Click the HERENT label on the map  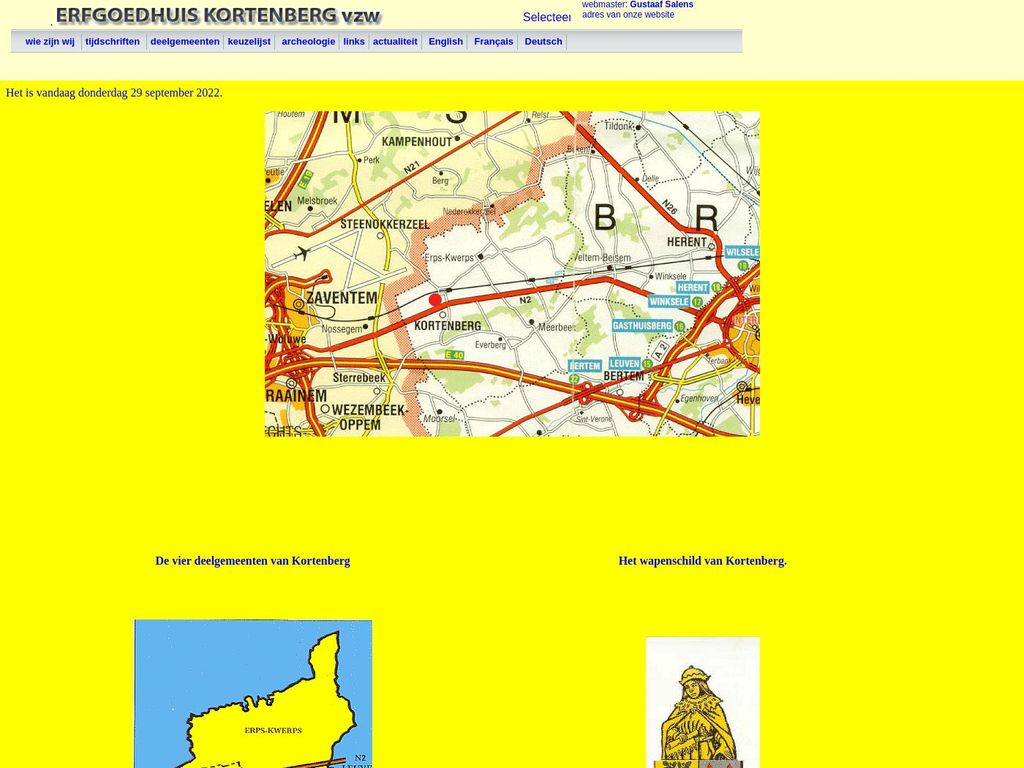click(686, 242)
